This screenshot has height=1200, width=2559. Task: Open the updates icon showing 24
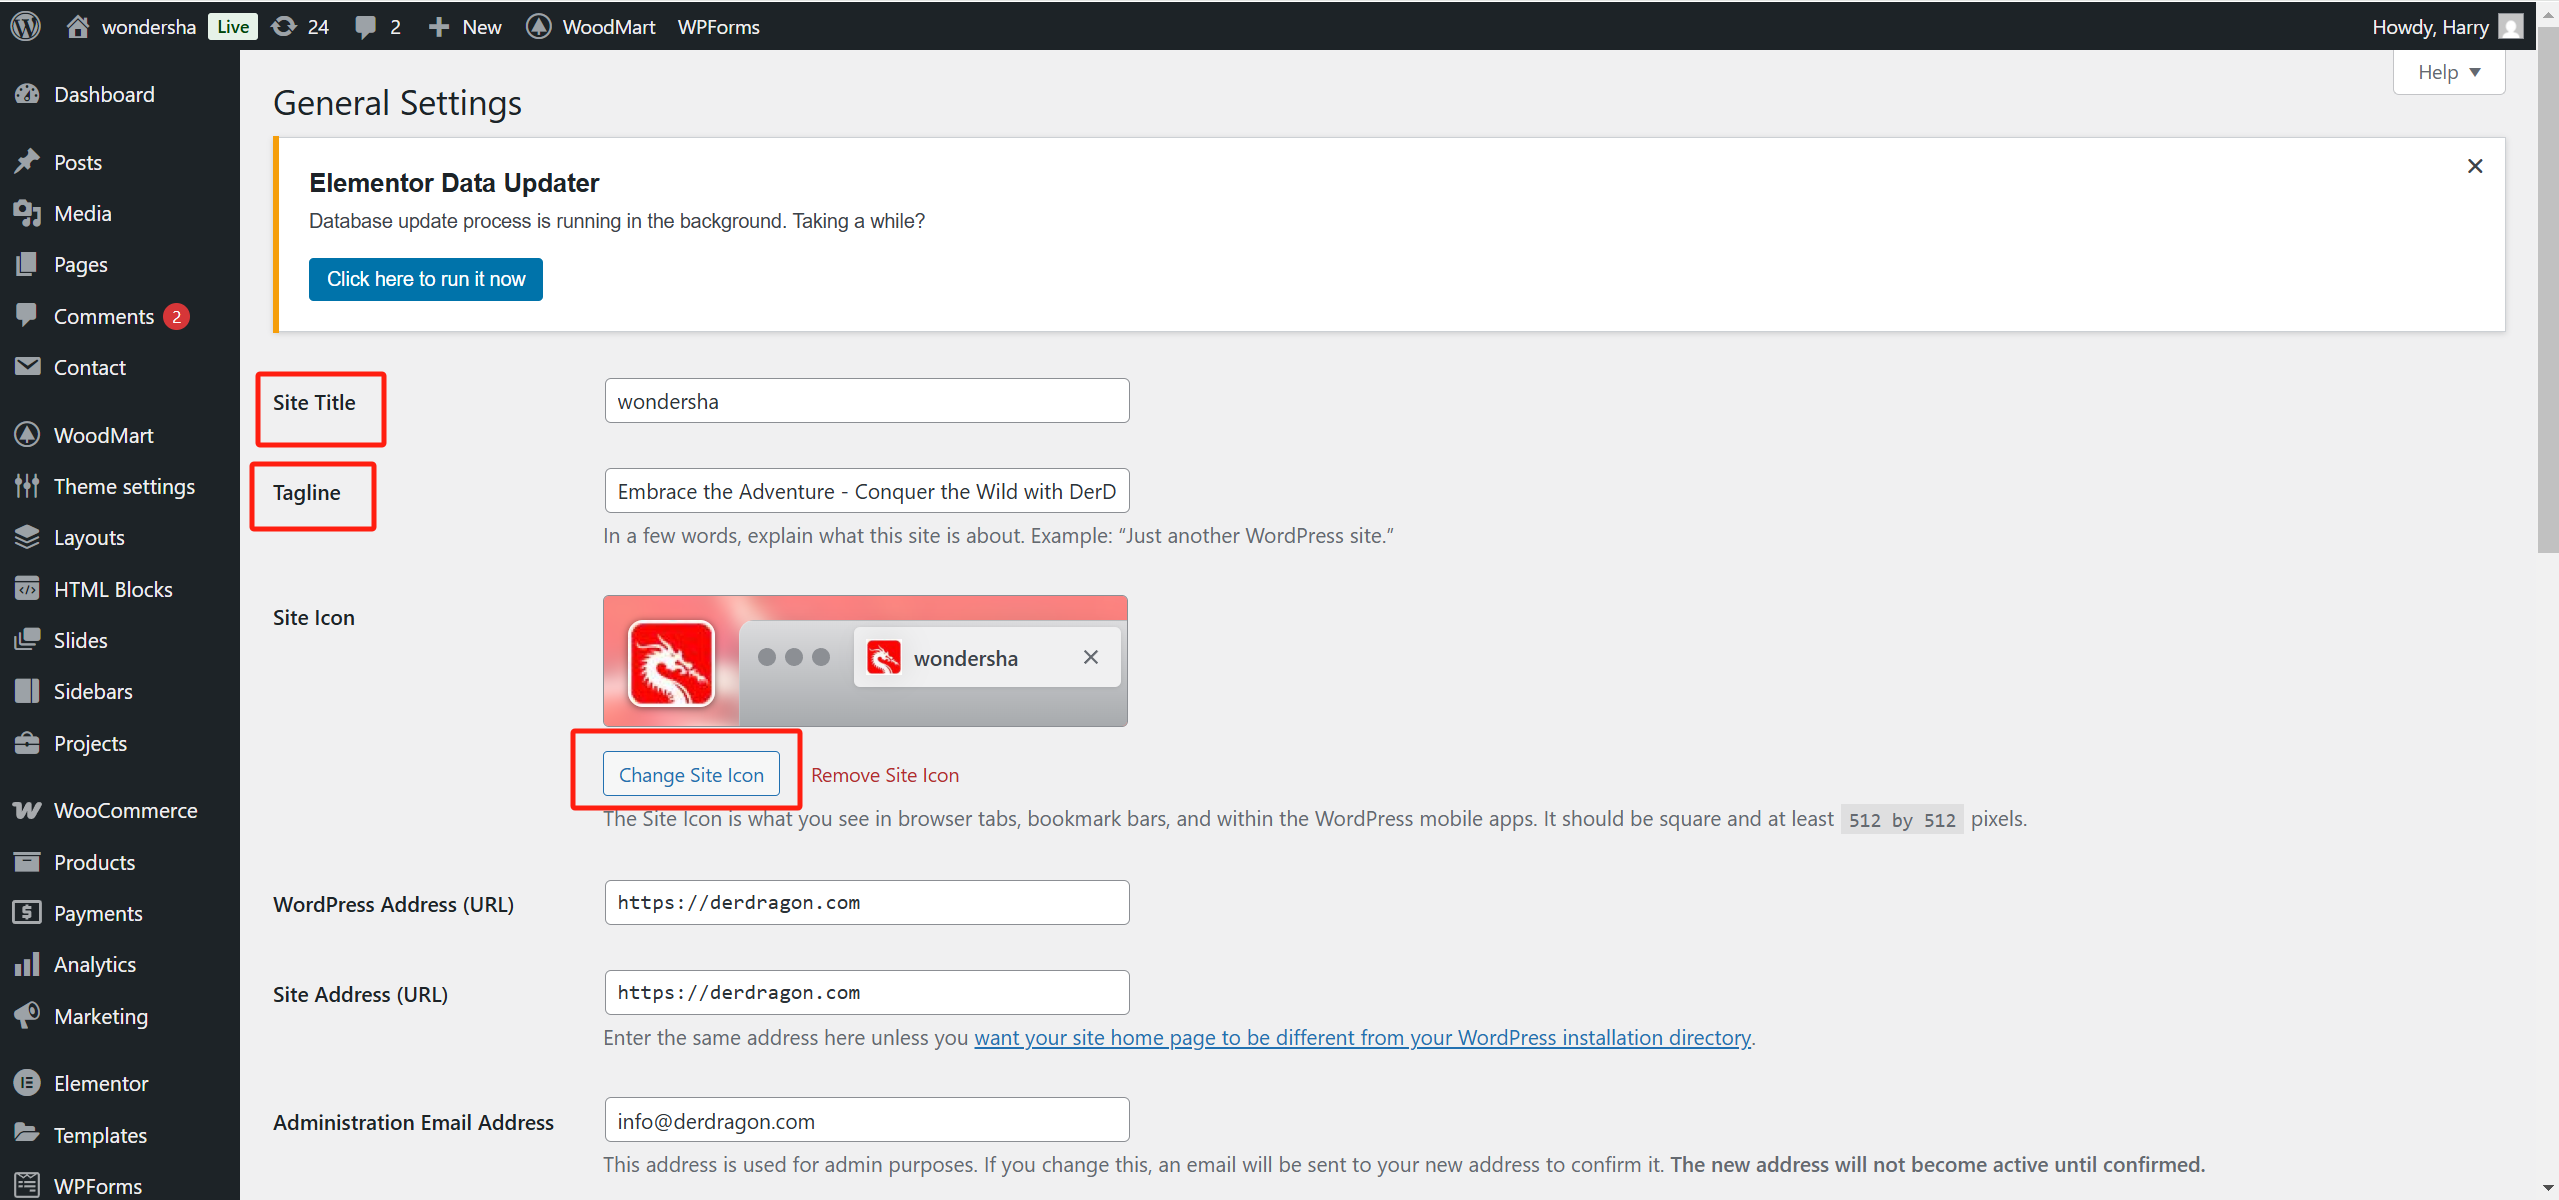(285, 26)
